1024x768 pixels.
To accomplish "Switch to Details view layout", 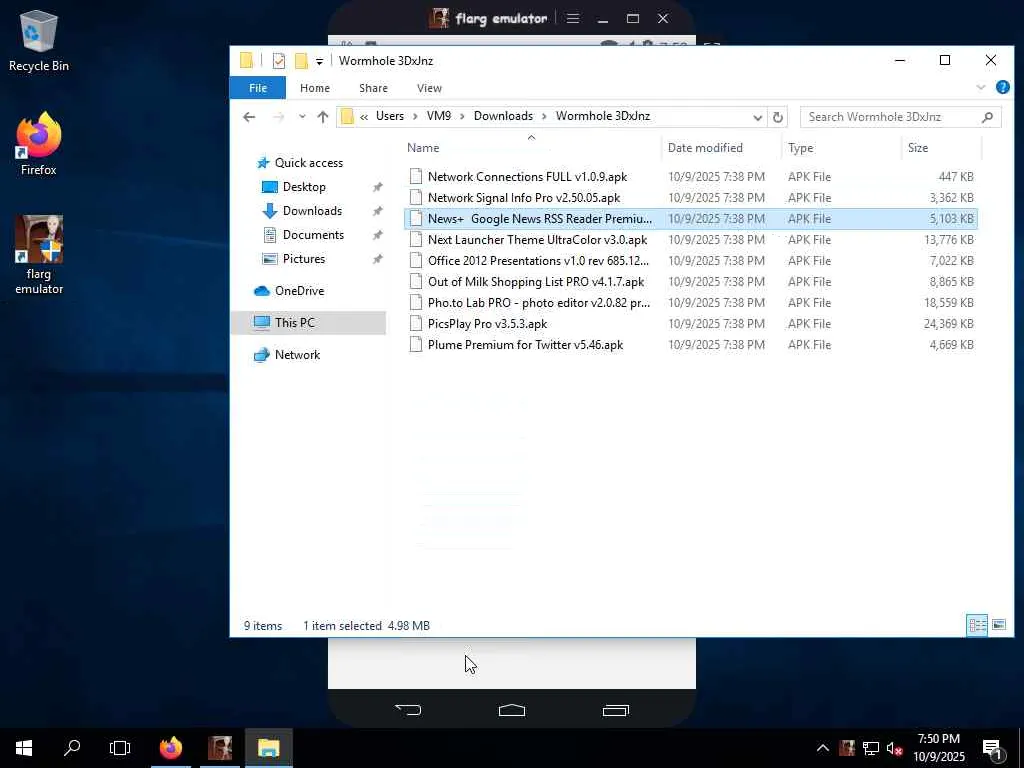I will coord(977,625).
